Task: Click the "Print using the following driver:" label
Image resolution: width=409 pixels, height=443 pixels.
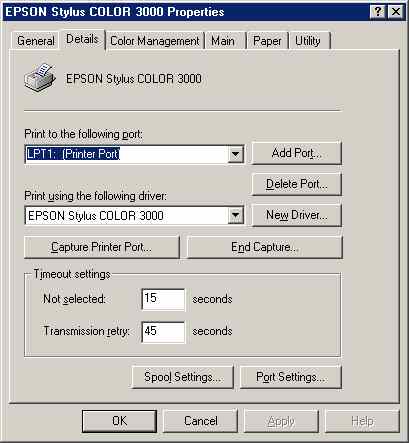Action: click(x=96, y=196)
